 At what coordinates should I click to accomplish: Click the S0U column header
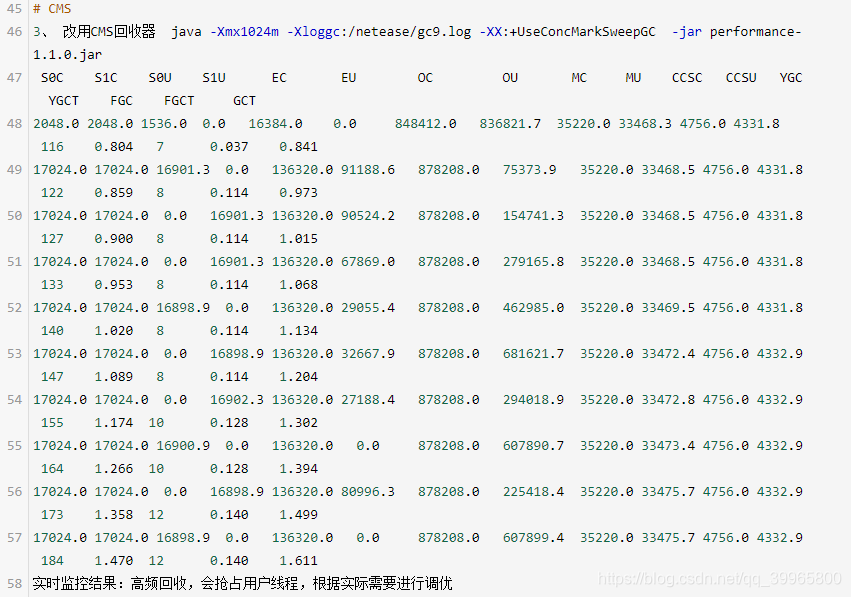pyautogui.click(x=160, y=78)
